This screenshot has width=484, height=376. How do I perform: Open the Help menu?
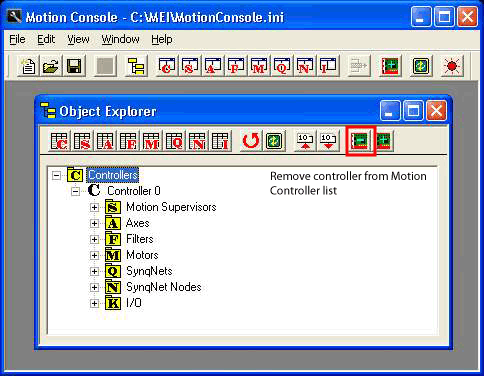click(x=162, y=39)
